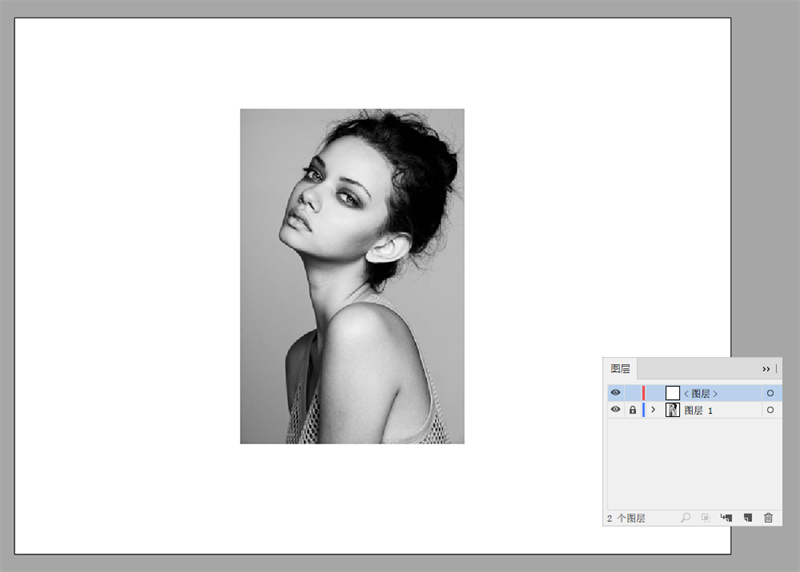Viewport: 800px width, 572px height.
Task: Switch to the 图层 panel tab
Action: pos(620,369)
